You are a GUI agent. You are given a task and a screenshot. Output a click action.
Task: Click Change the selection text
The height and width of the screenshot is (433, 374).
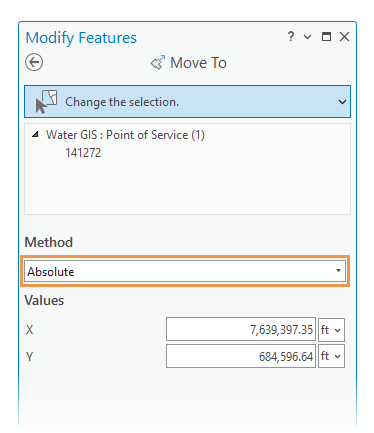tap(122, 102)
